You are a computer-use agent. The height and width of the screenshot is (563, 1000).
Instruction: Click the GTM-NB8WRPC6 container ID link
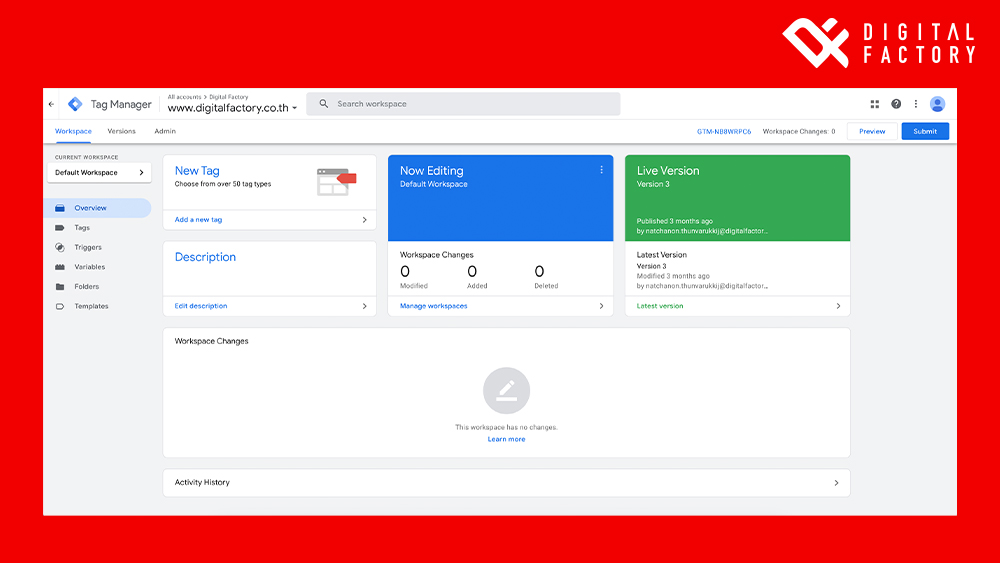724,131
